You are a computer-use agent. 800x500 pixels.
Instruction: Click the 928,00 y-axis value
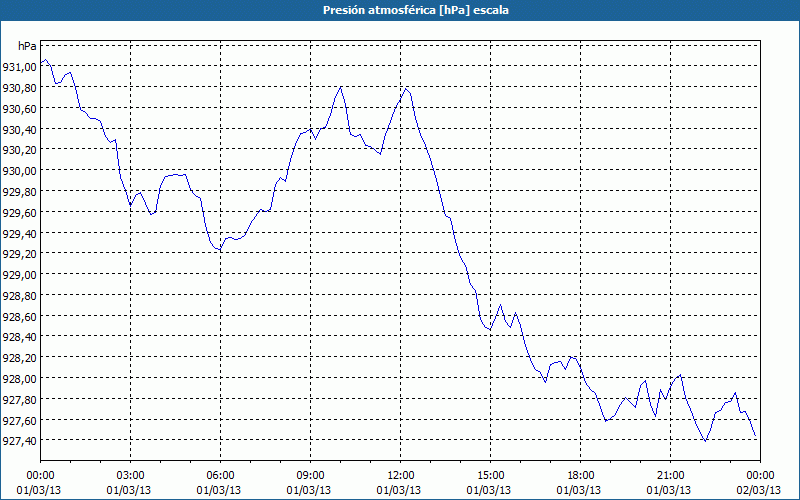[19, 378]
